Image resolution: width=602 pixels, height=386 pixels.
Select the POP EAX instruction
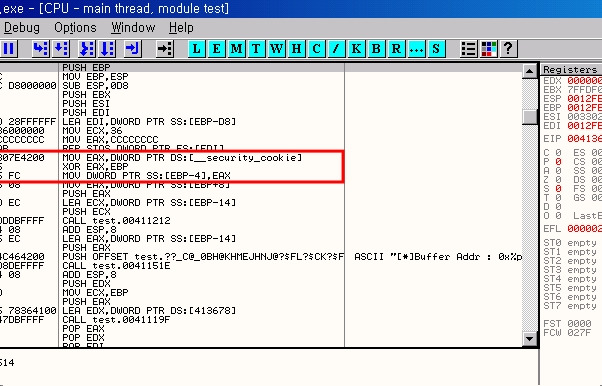click(x=83, y=329)
